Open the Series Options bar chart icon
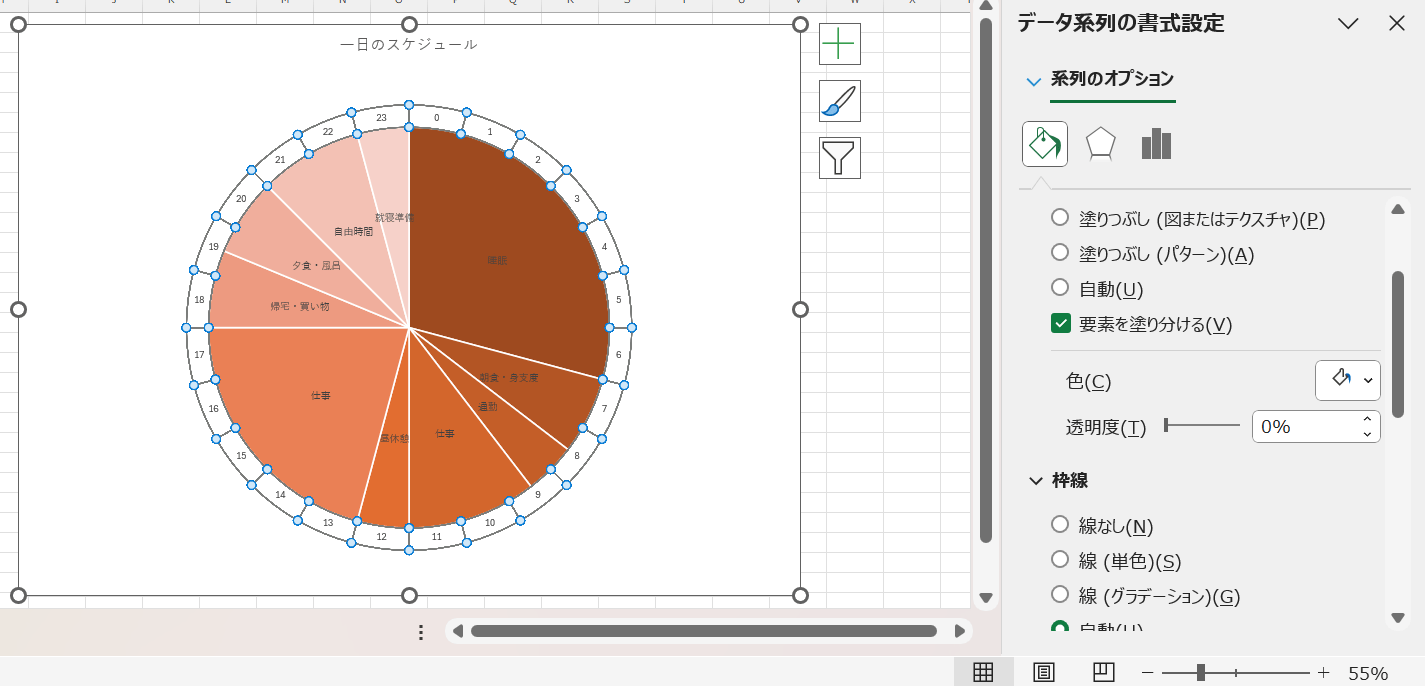The width and height of the screenshot is (1425, 686). click(x=1156, y=144)
